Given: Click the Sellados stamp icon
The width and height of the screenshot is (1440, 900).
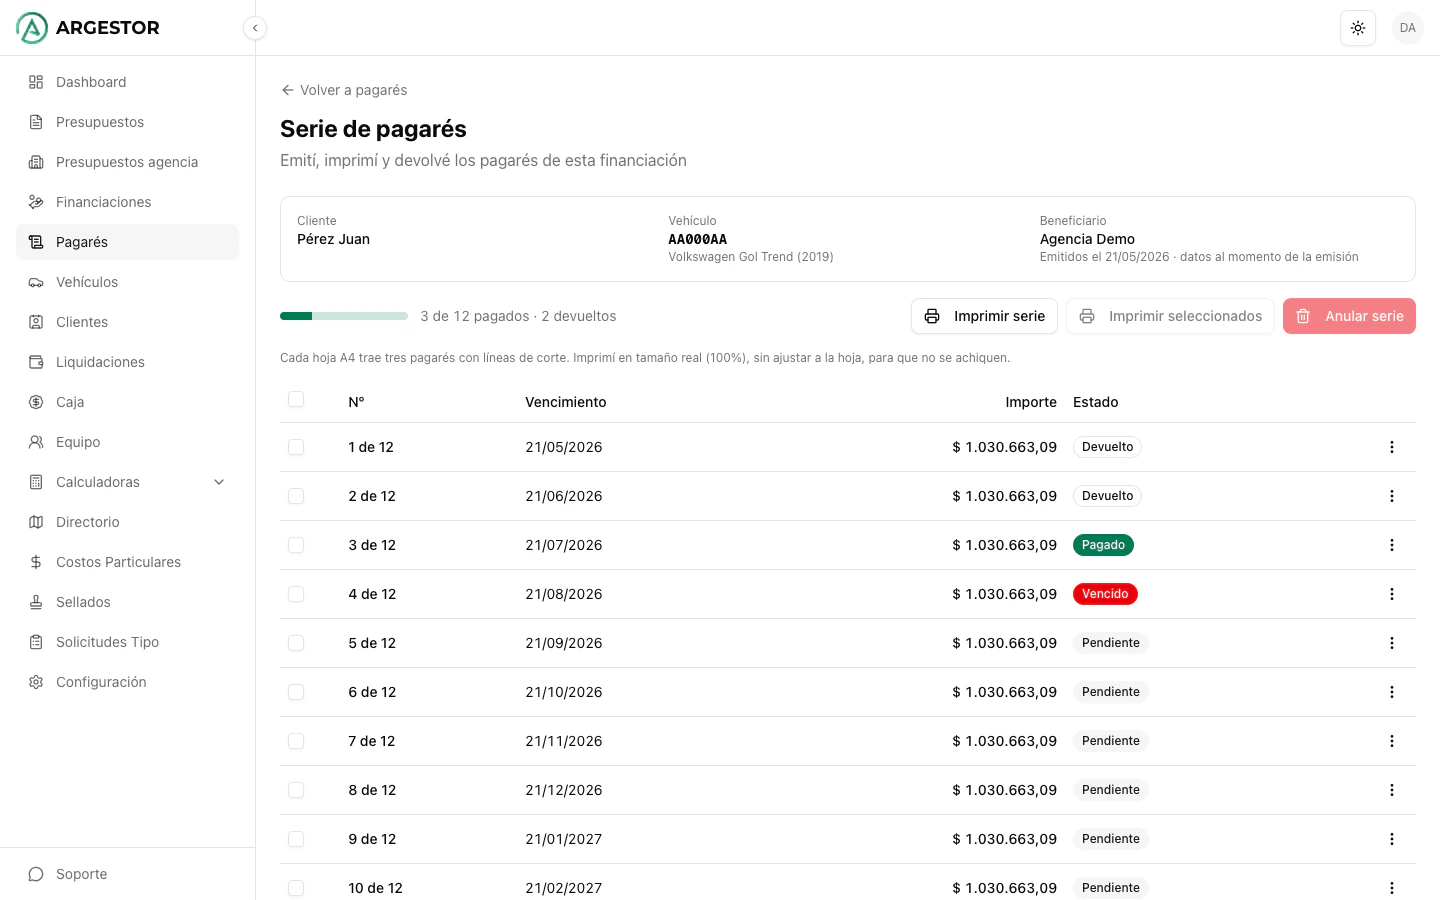Looking at the screenshot, I should coord(36,602).
